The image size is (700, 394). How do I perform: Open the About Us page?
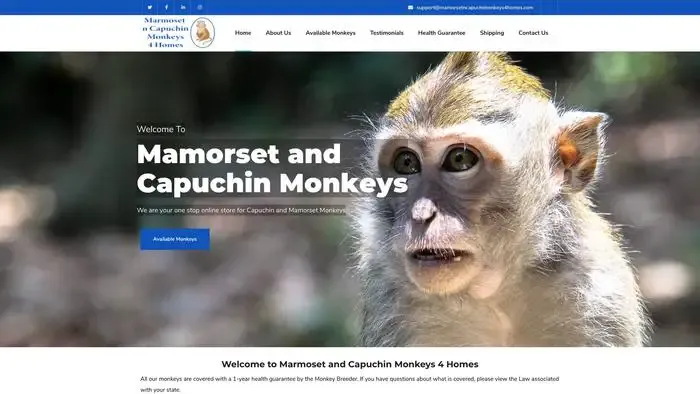(x=278, y=33)
